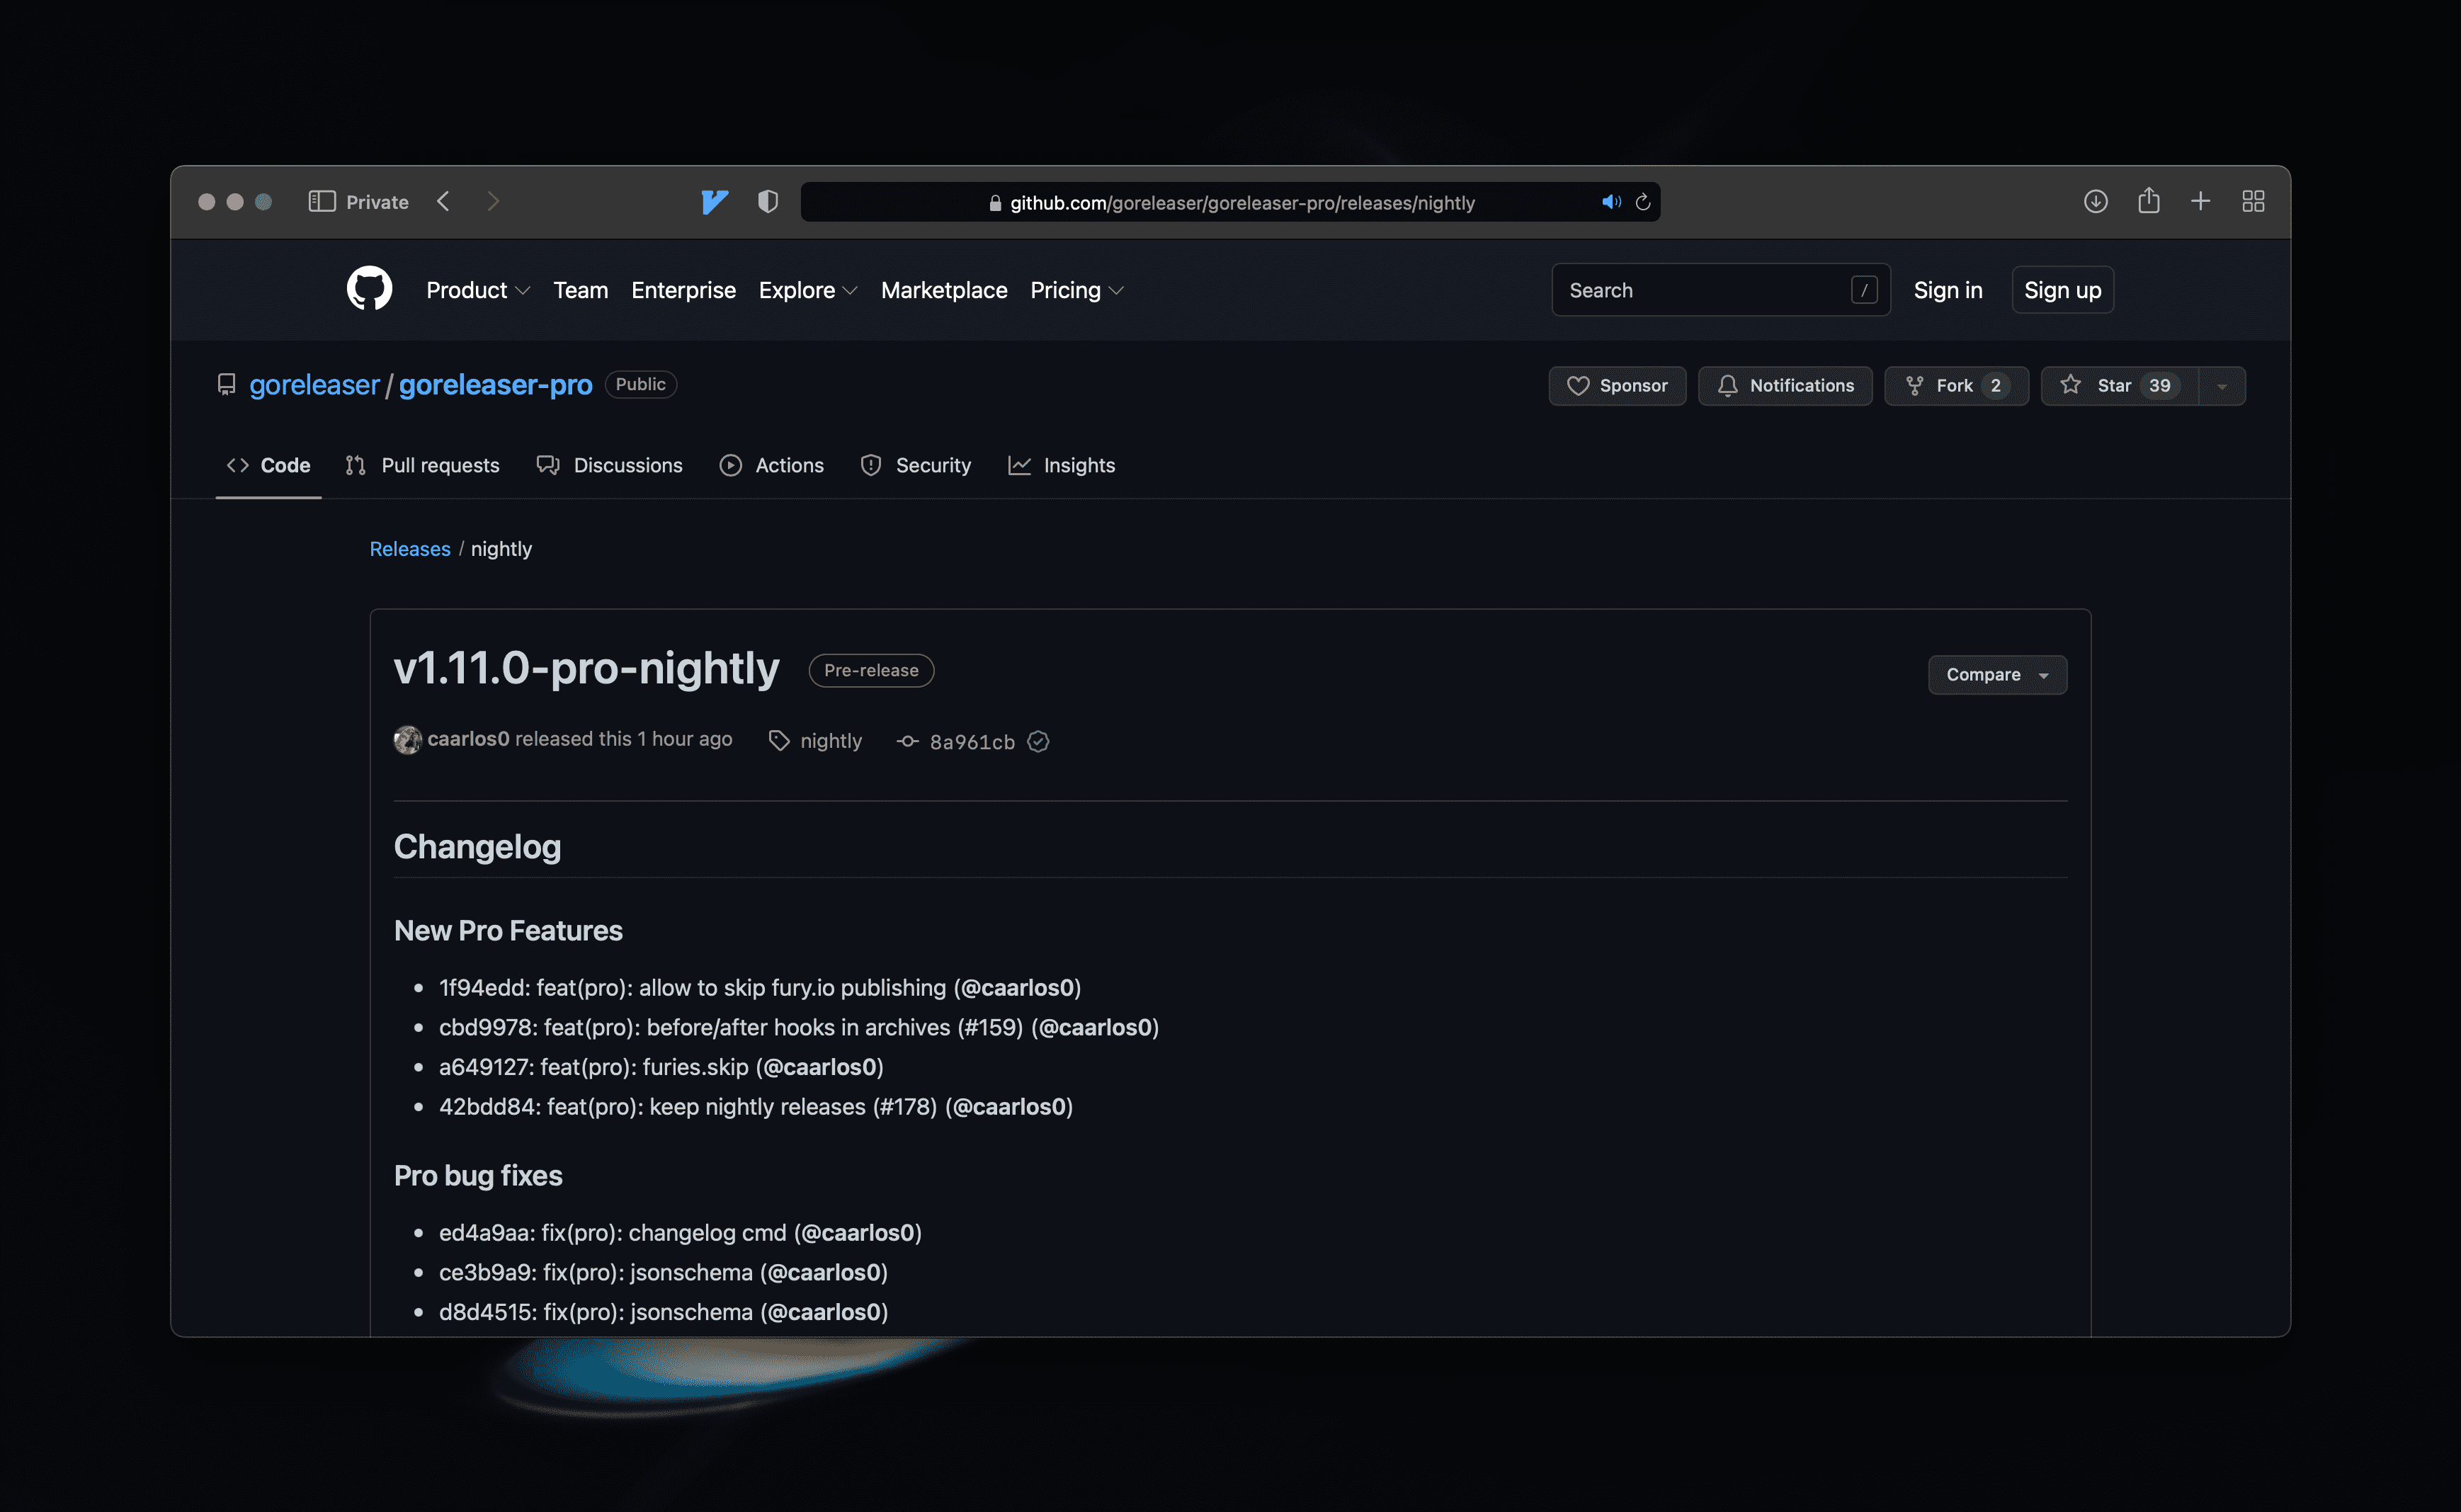The width and height of the screenshot is (2461, 1512).
Task: Expand the Pricing menu
Action: 1077,290
